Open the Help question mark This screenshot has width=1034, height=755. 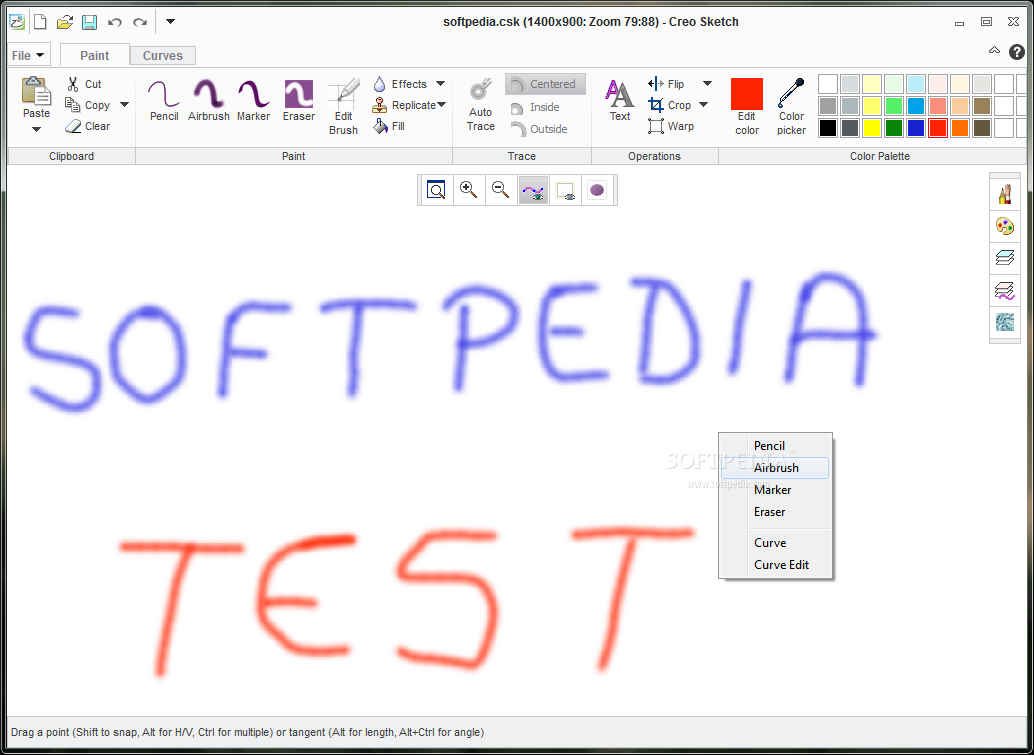[x=1016, y=51]
